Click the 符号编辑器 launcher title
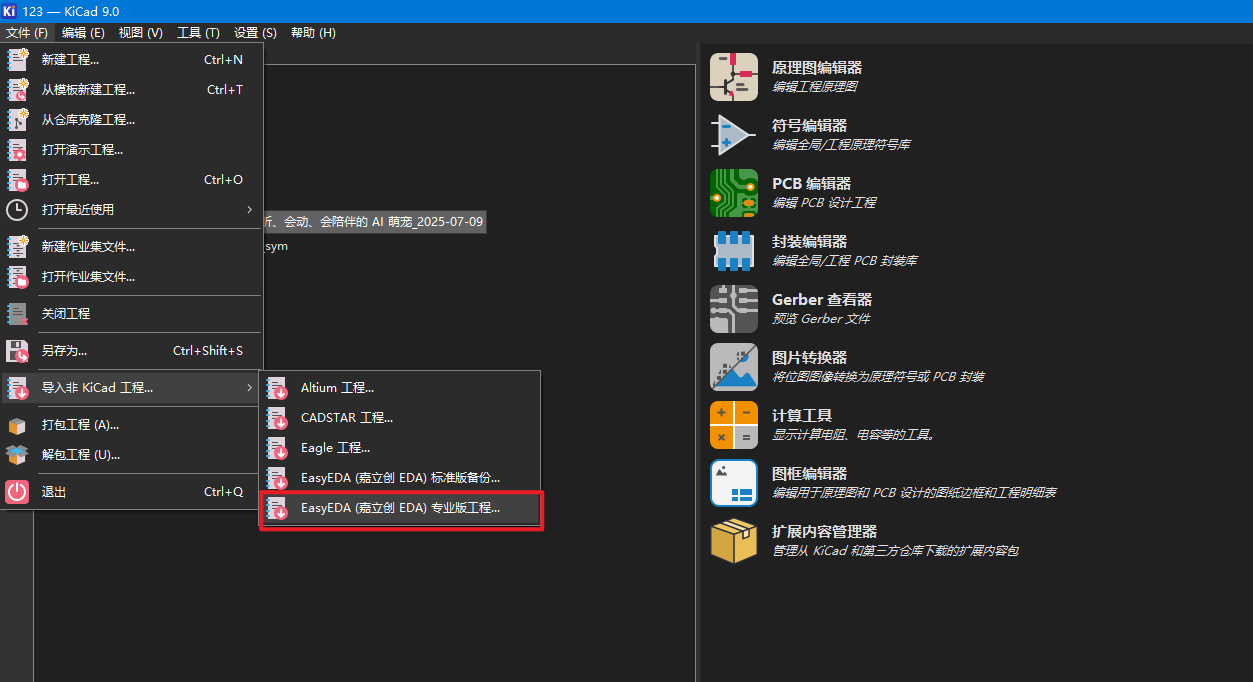This screenshot has height=682, width=1253. pyautogui.click(x=810, y=126)
